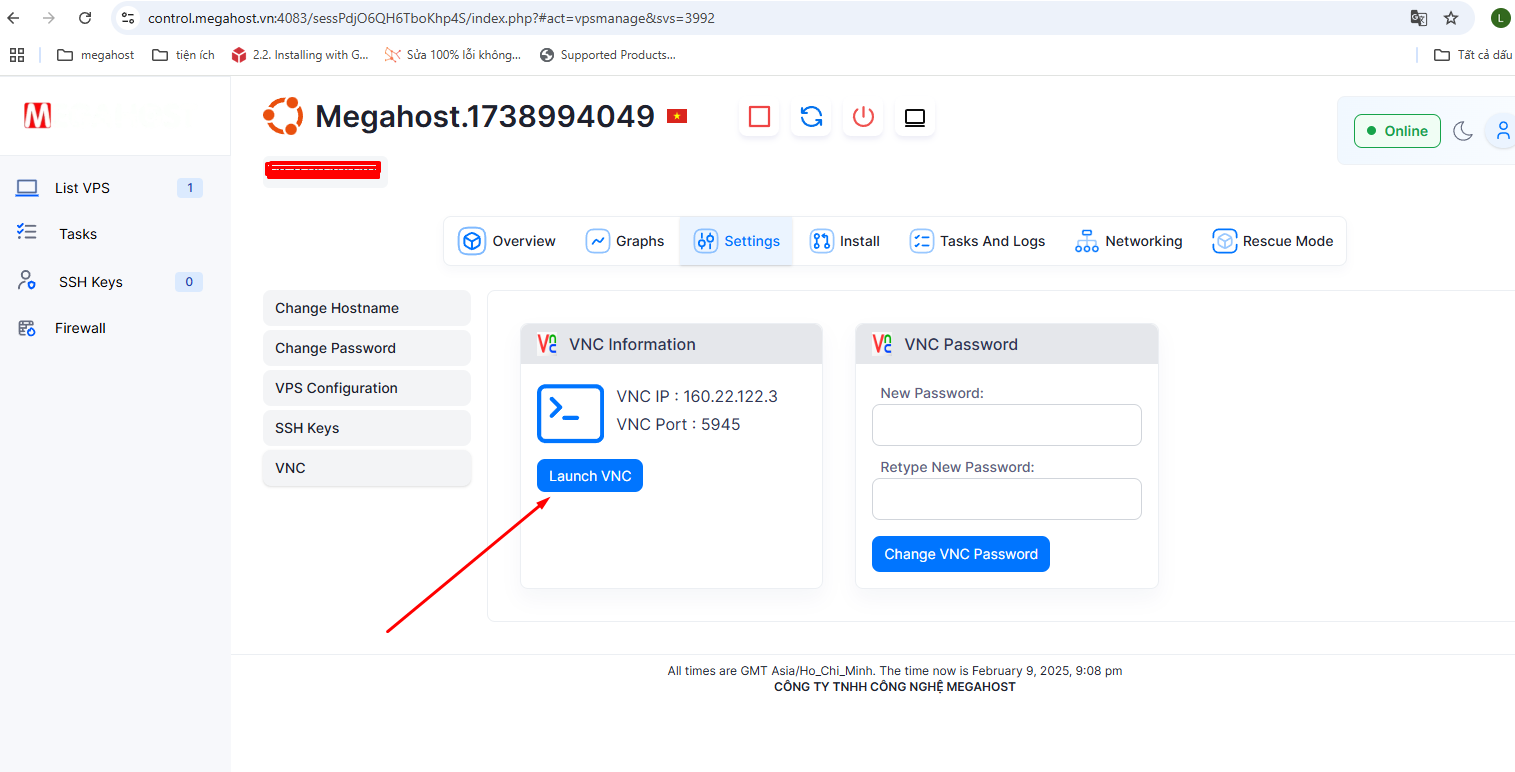Go to the Networking tab
1515x772 pixels.
click(1128, 241)
